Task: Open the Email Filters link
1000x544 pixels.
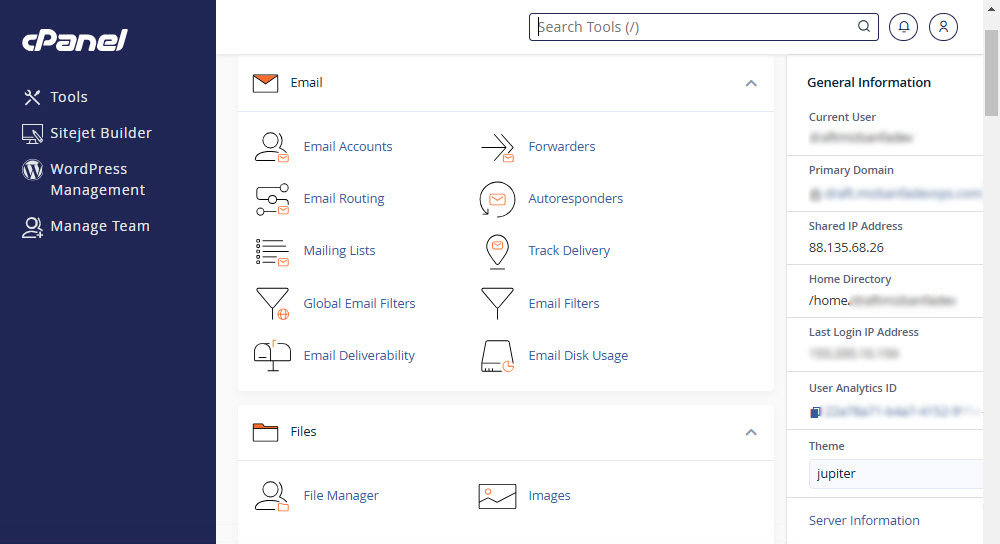Action: tap(564, 304)
